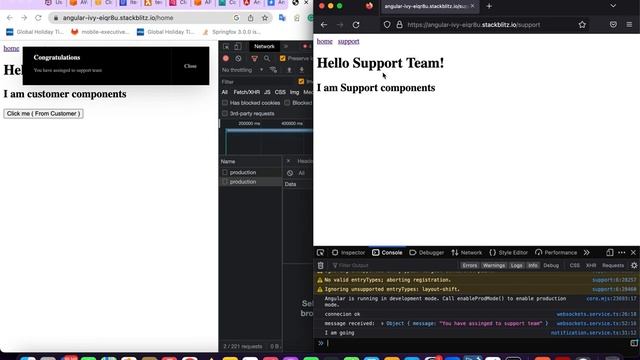Open Firefox's Pocket save icon

click(613, 25)
